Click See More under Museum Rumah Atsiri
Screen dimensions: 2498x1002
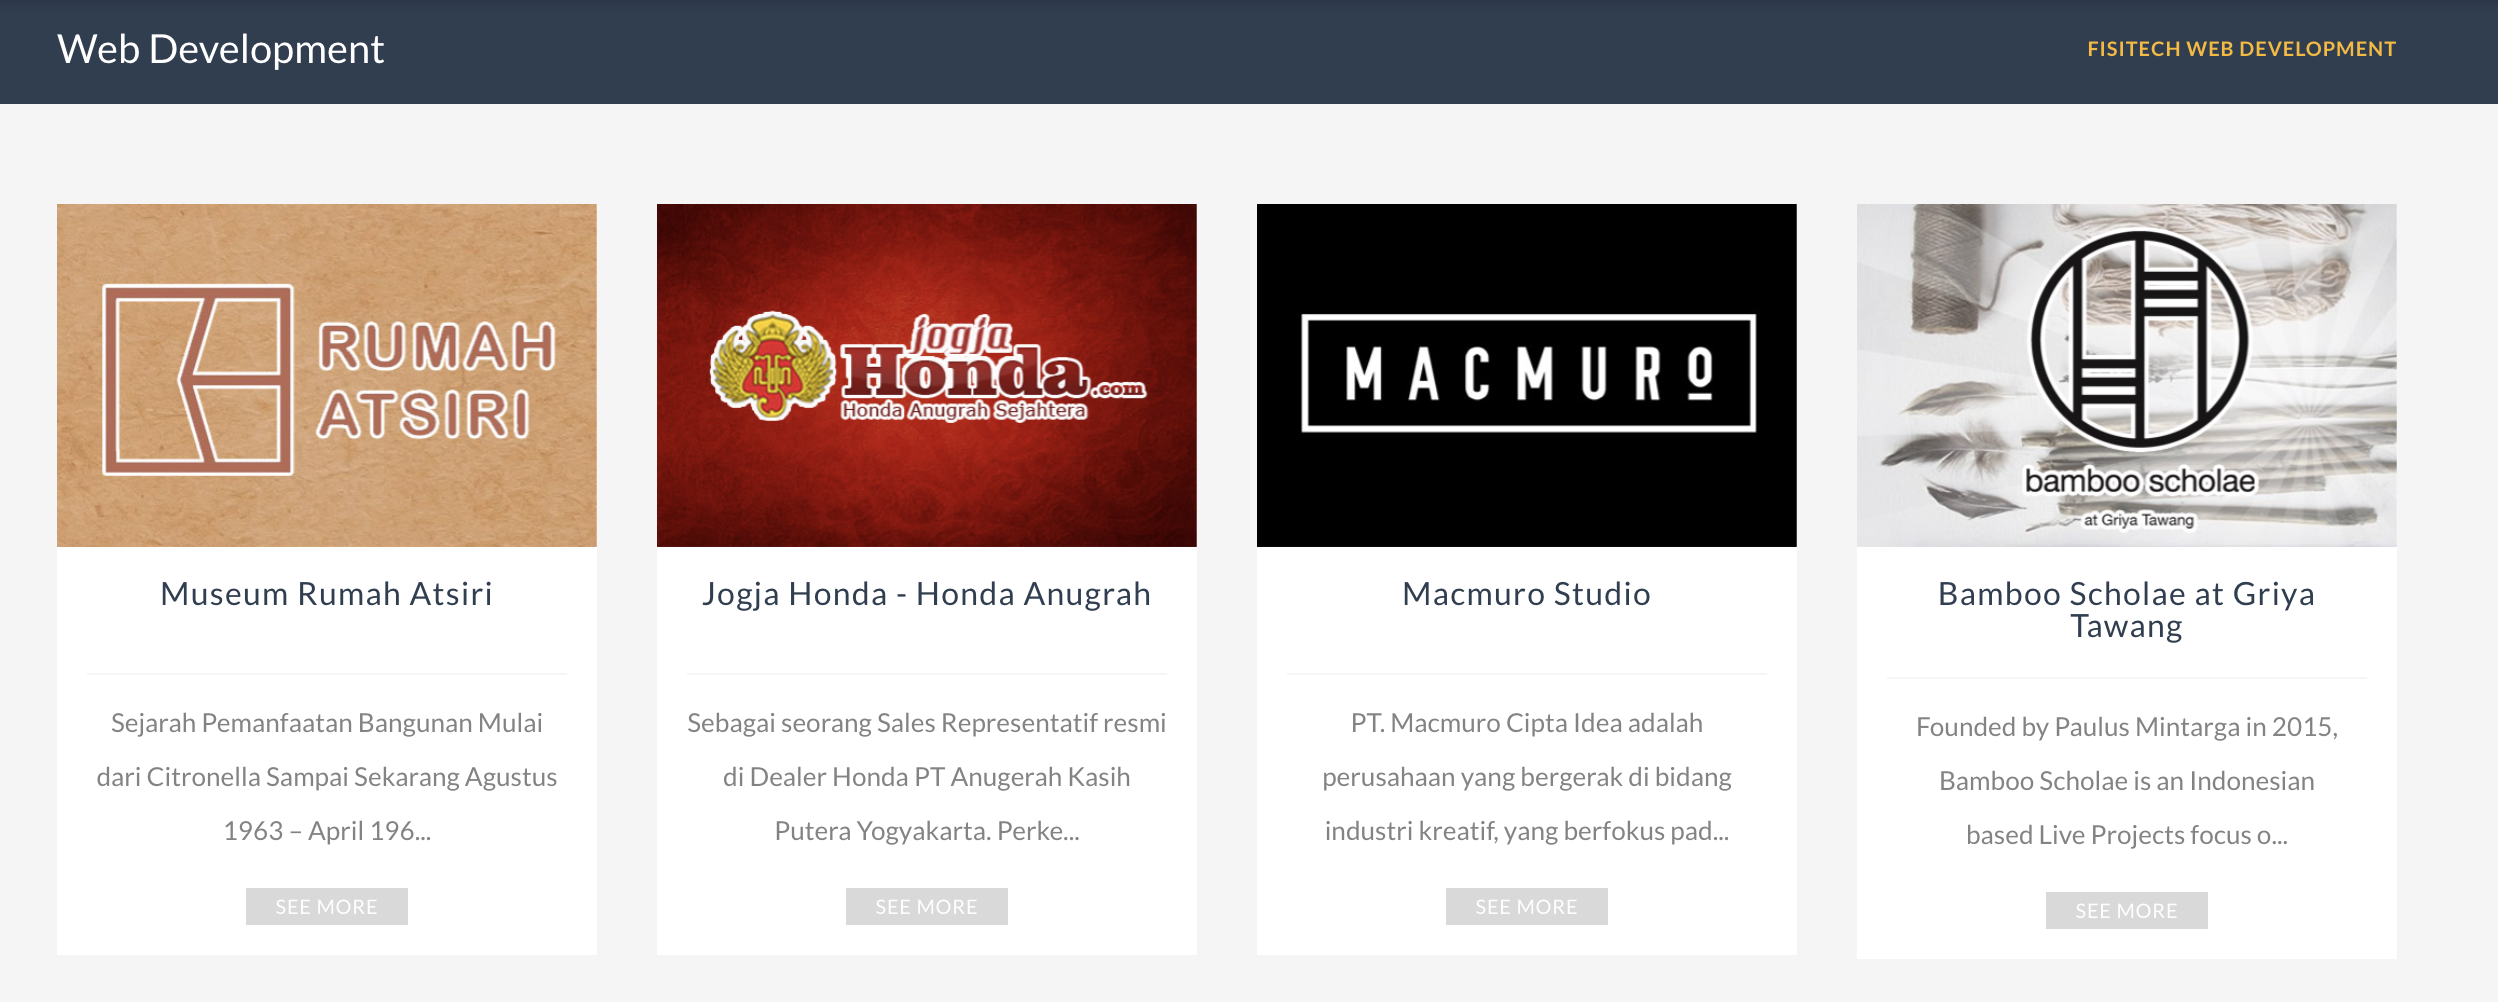click(x=327, y=906)
